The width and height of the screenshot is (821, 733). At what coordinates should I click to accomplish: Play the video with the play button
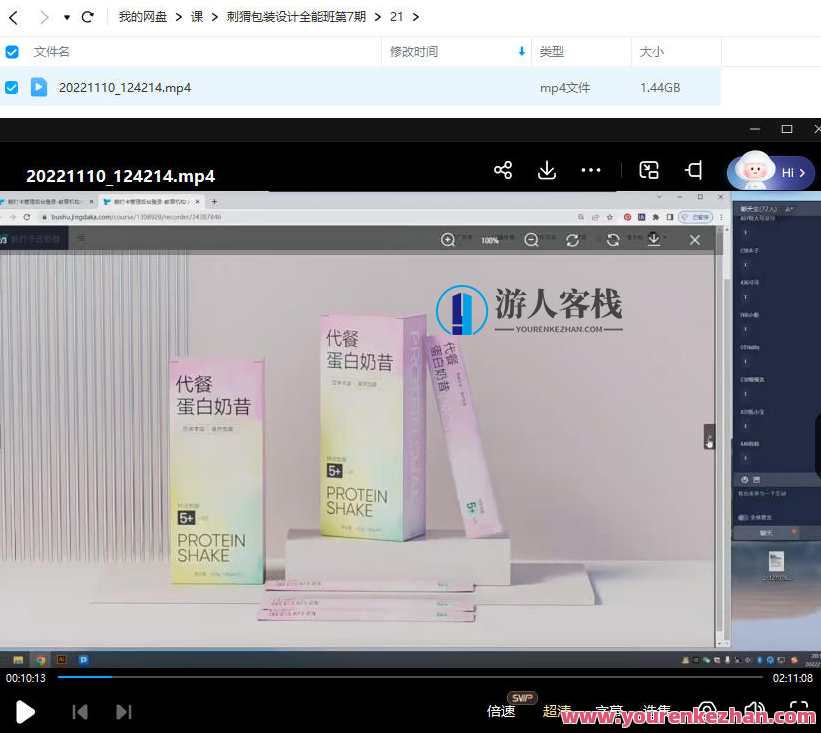coord(26,711)
